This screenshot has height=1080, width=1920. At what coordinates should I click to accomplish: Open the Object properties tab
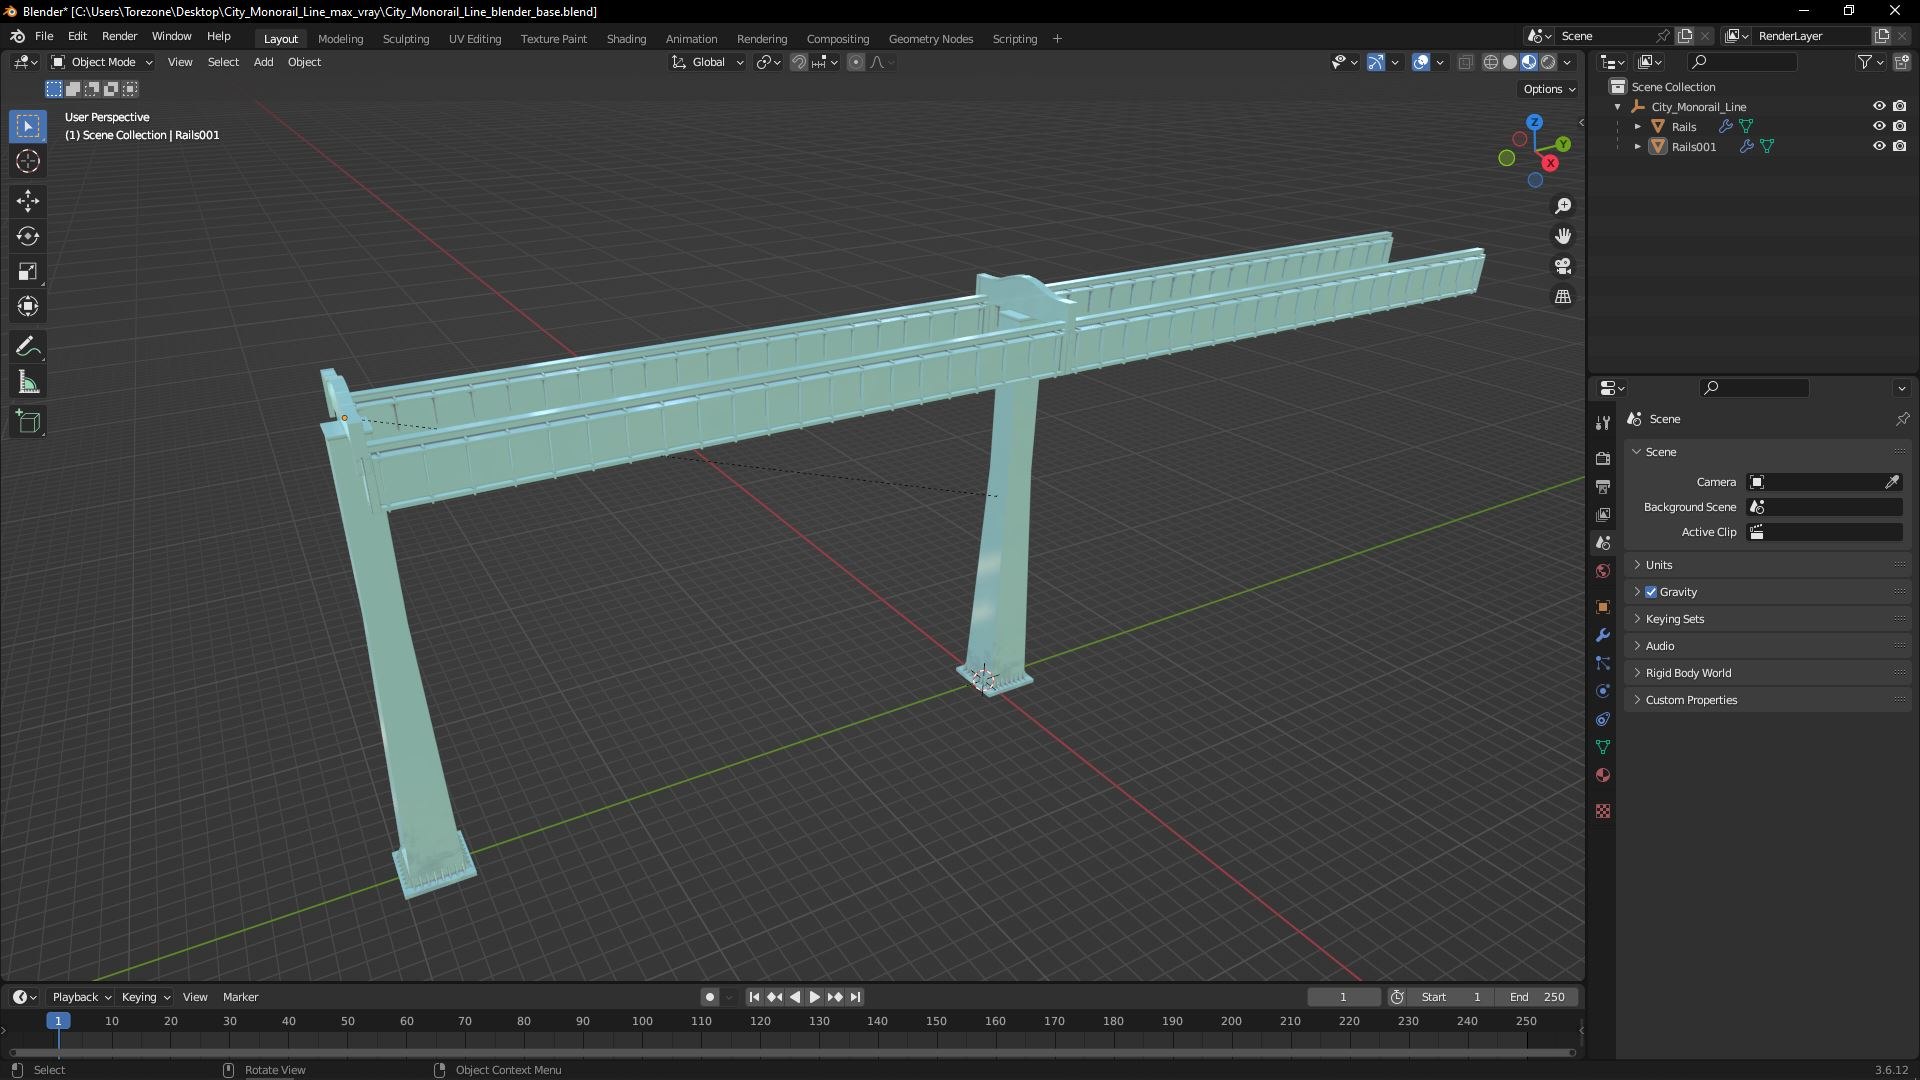[x=1603, y=607]
